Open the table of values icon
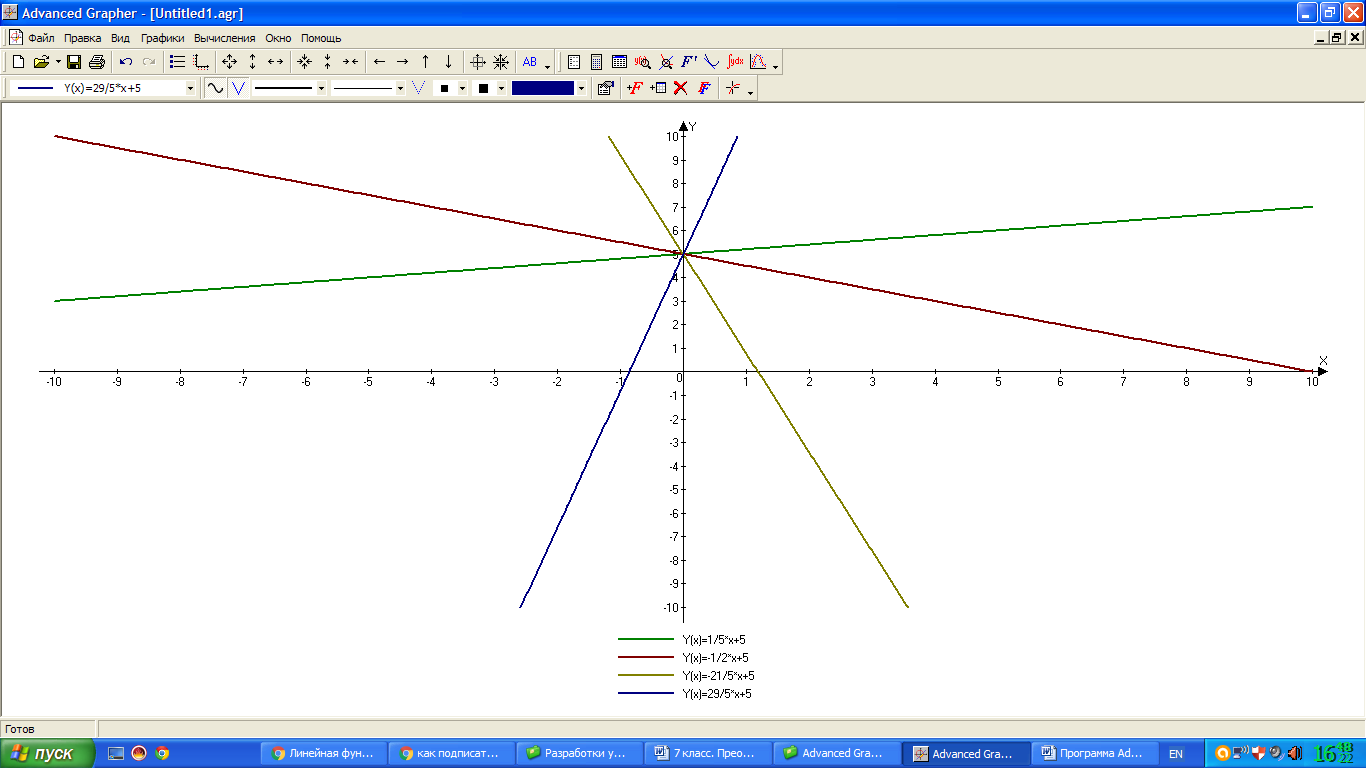The width and height of the screenshot is (1366, 768). click(x=620, y=62)
